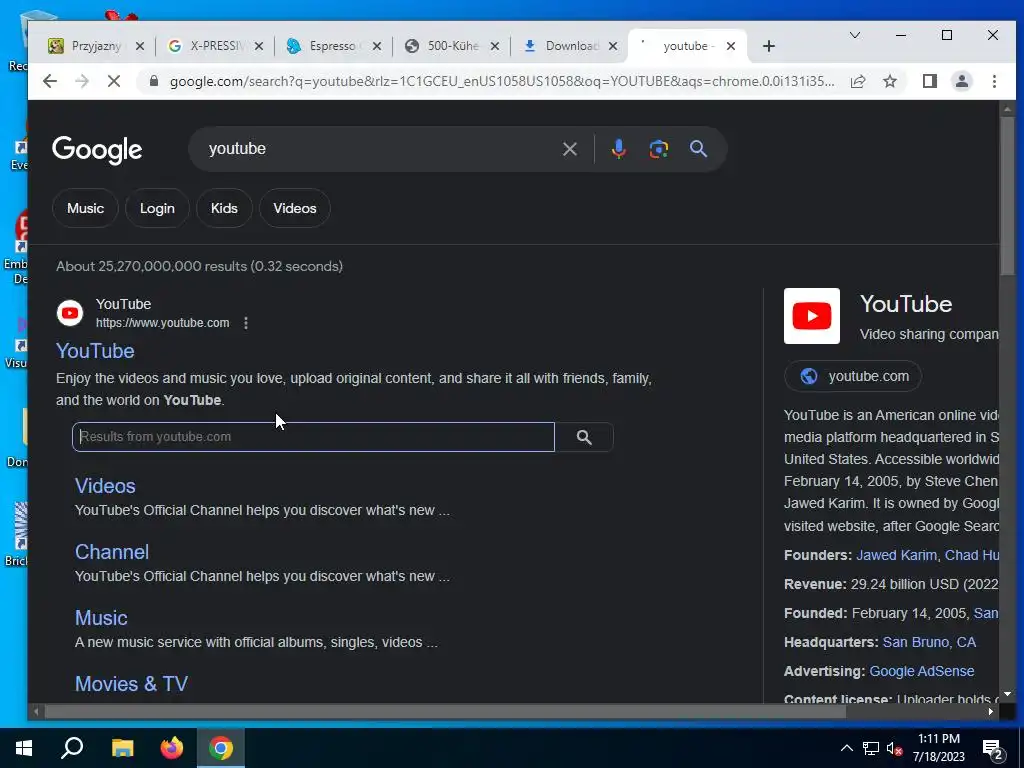The image size is (1024, 768).
Task: Click the YouTube logo in the knowledge panel
Action: point(812,316)
